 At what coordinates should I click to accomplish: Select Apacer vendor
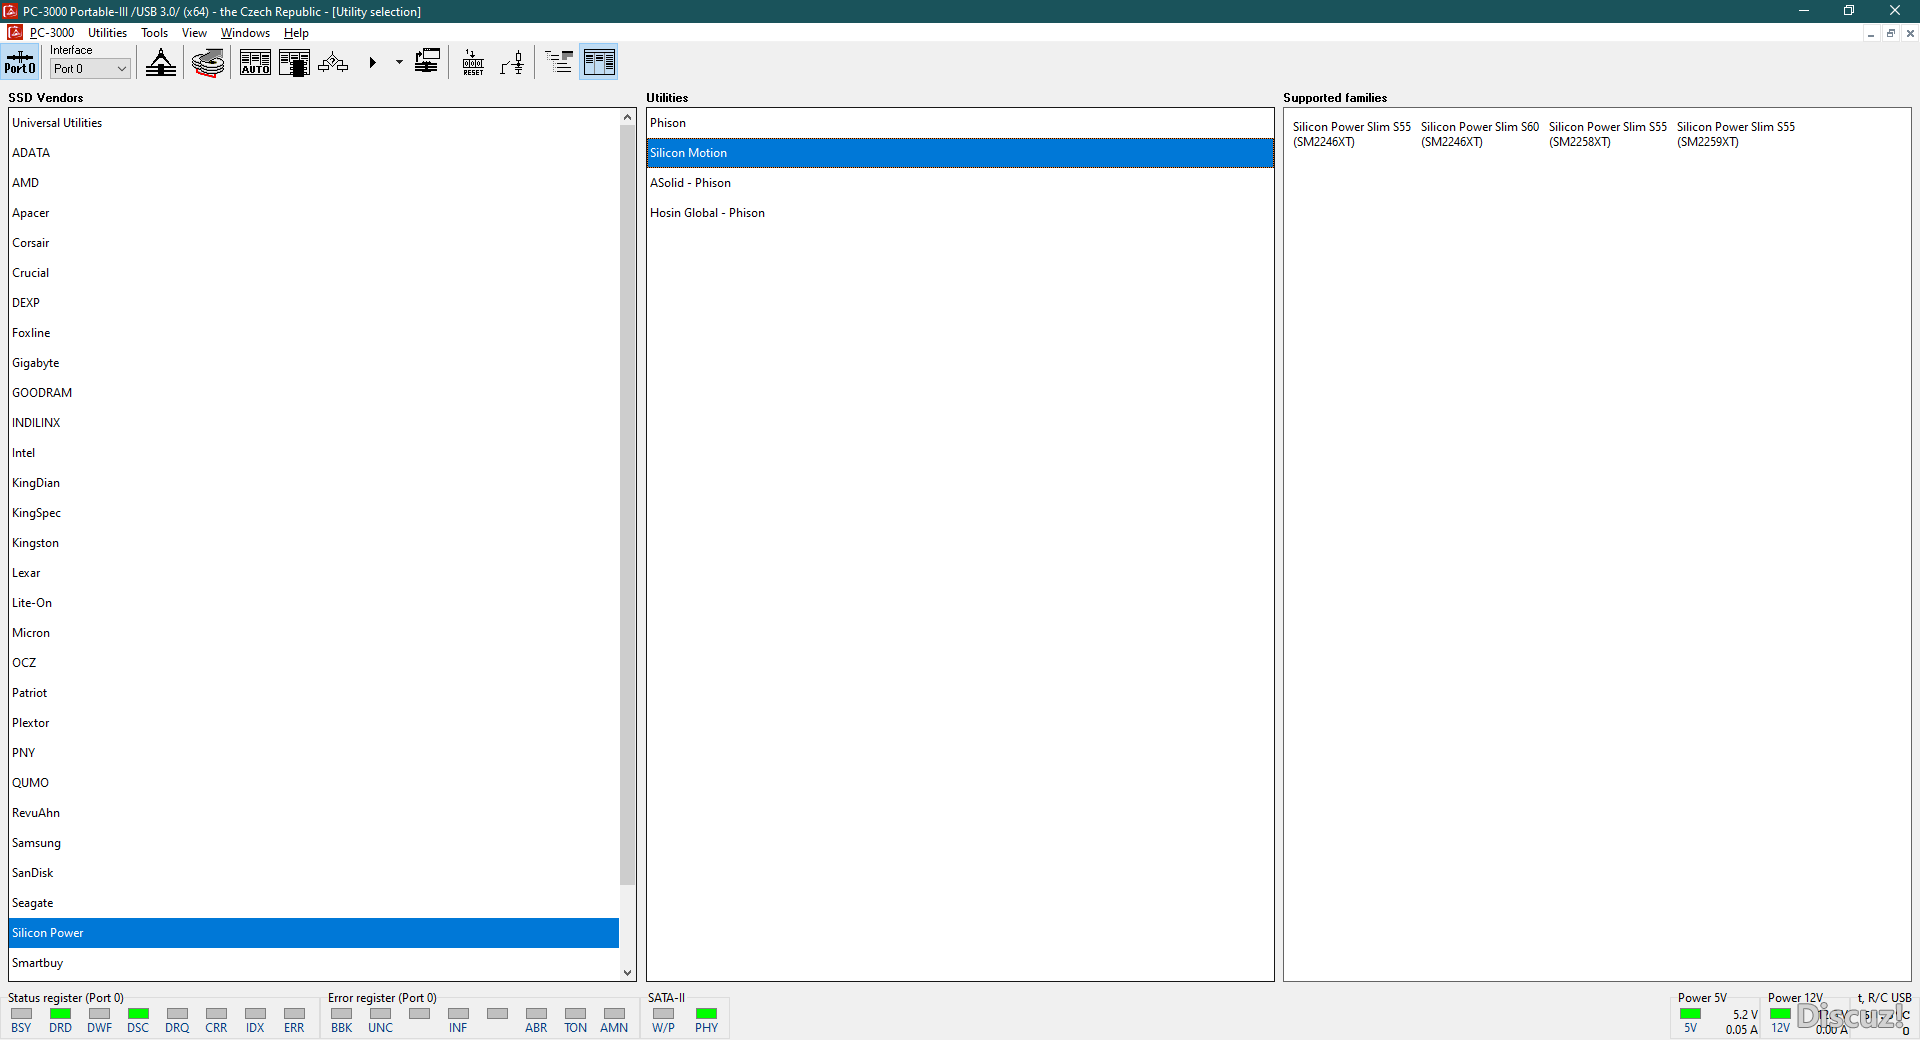[x=314, y=213]
